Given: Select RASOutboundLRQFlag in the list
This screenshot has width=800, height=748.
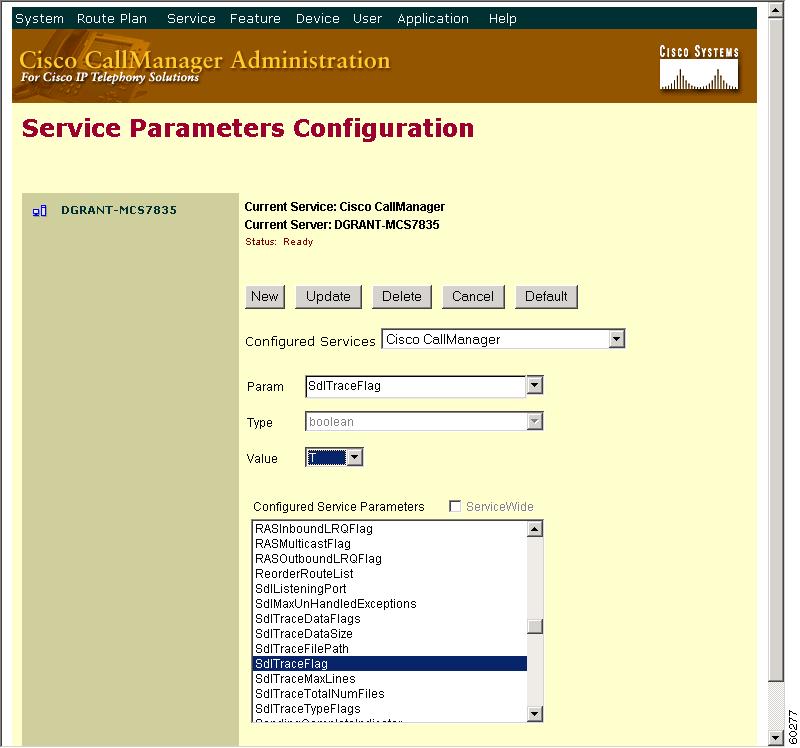Looking at the screenshot, I should click(x=390, y=559).
